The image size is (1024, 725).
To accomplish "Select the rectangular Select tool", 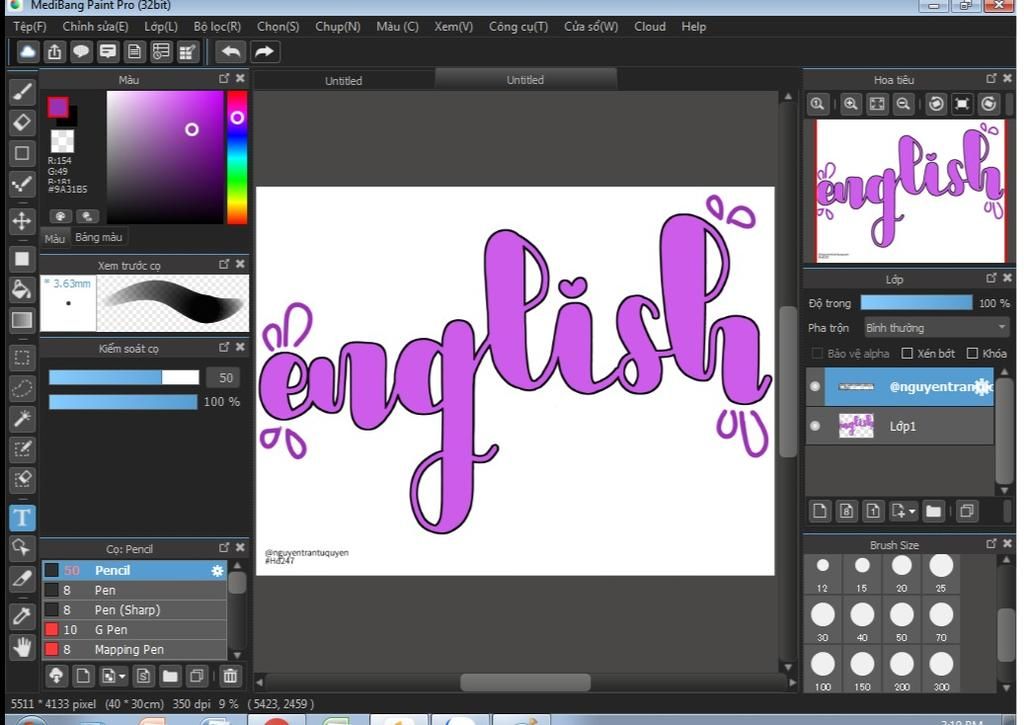I will tap(22, 357).
